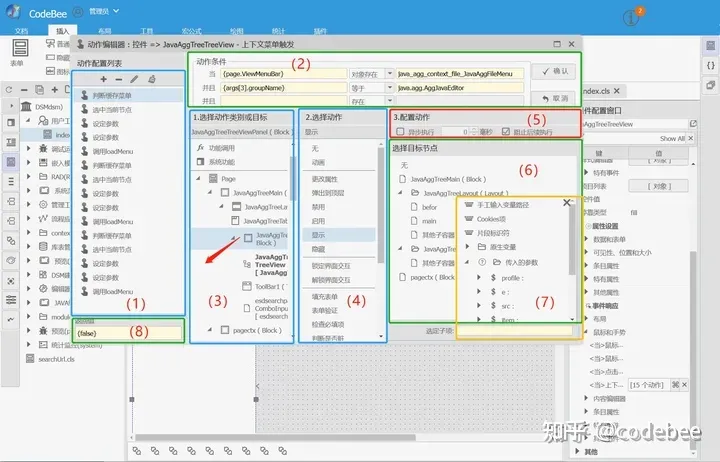Maximize the 动作编辑器 dialog
The width and height of the screenshot is (720, 462).
(x=557, y=44)
